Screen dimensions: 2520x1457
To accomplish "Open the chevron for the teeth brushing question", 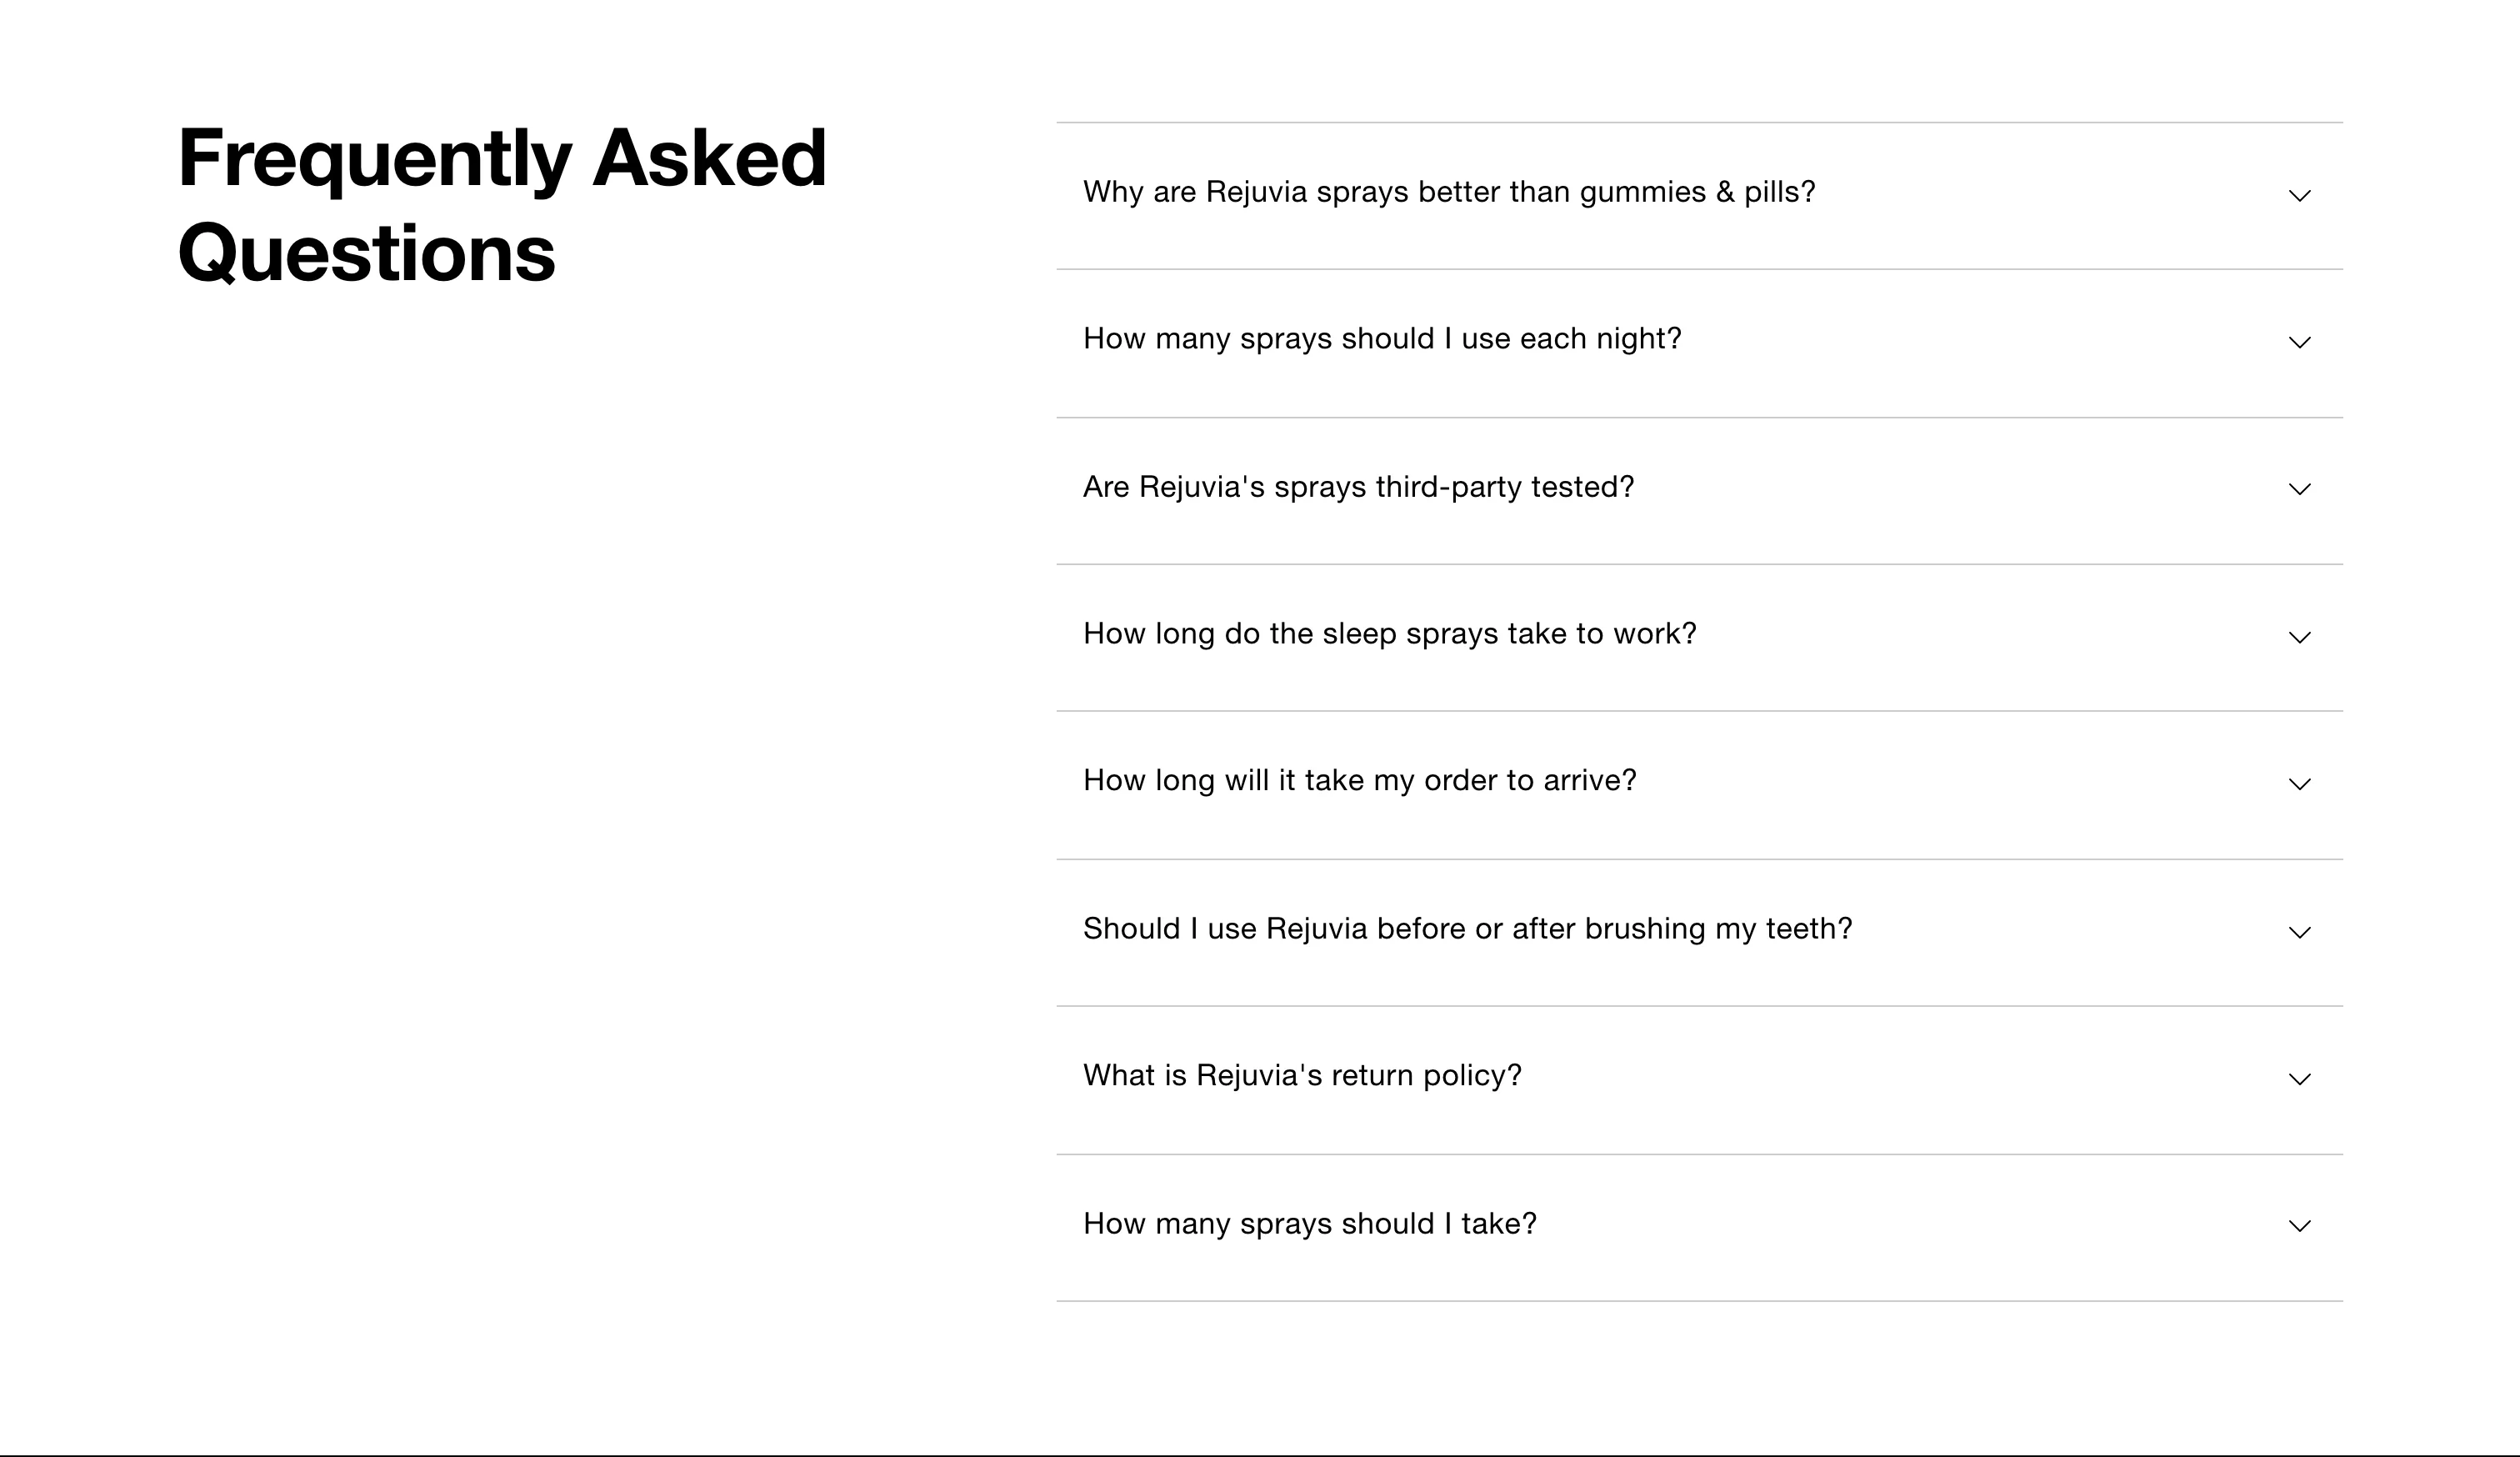I will (2299, 931).
